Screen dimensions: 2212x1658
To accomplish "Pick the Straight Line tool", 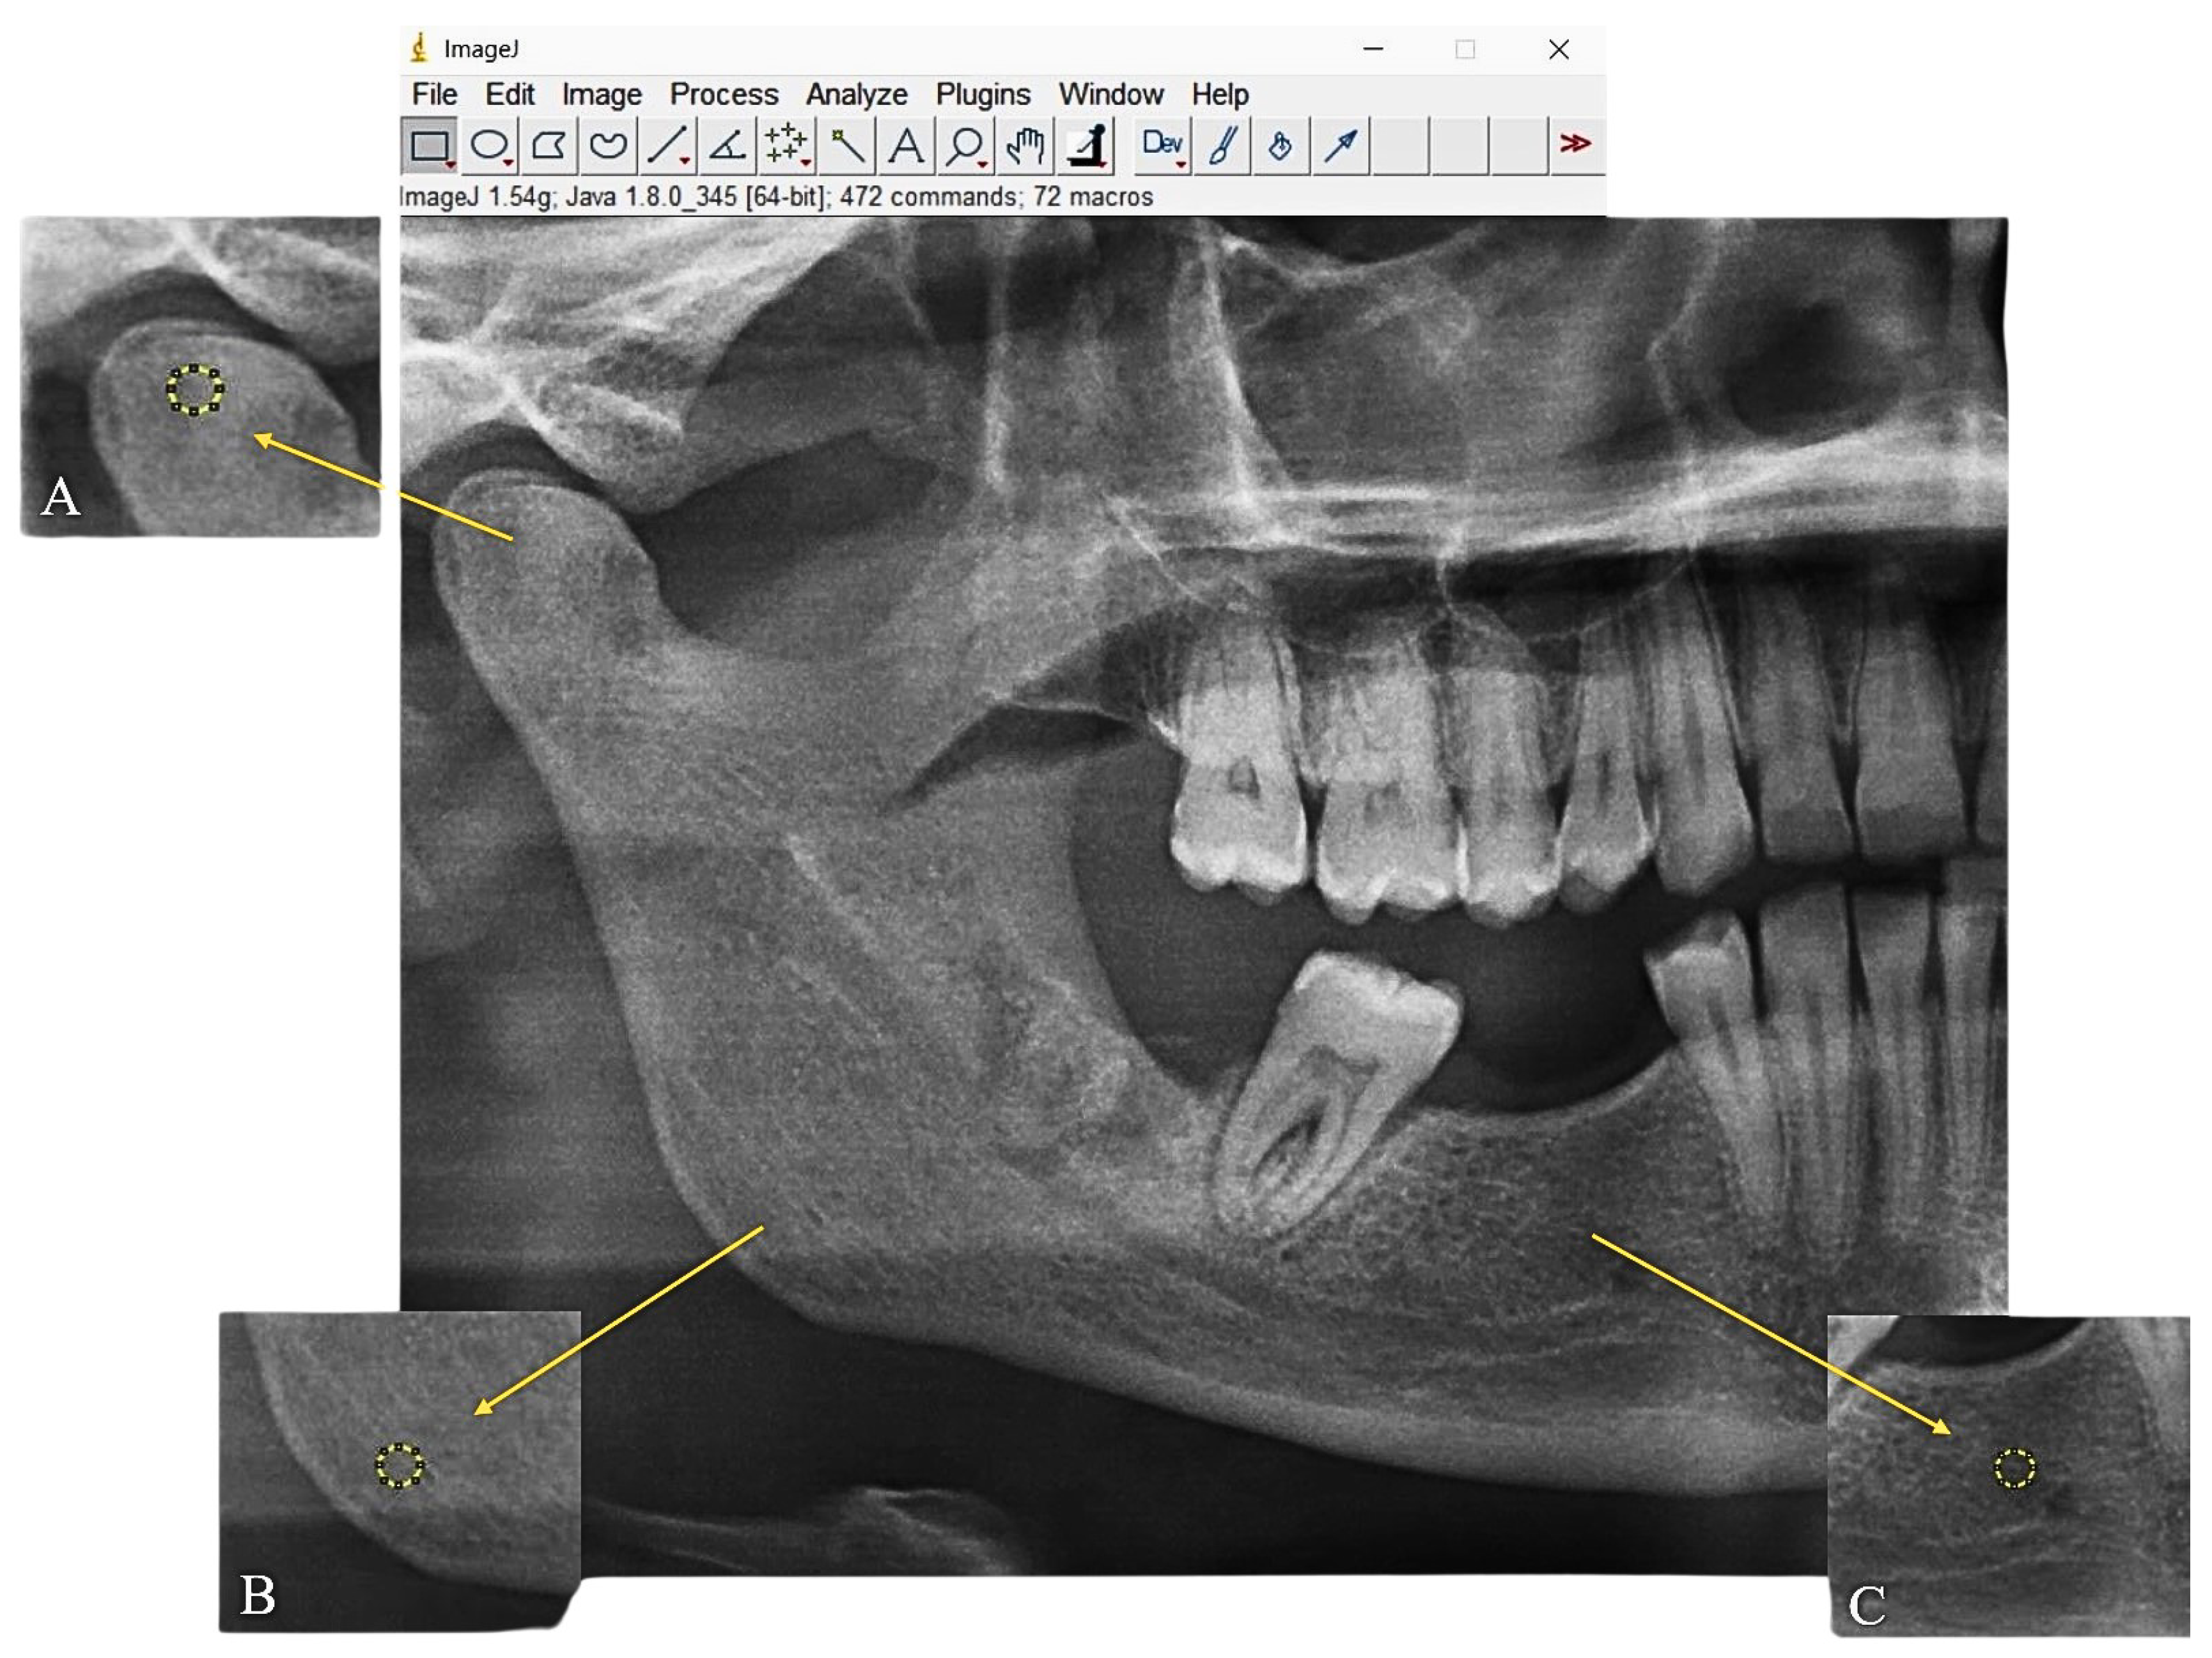I will [x=667, y=146].
